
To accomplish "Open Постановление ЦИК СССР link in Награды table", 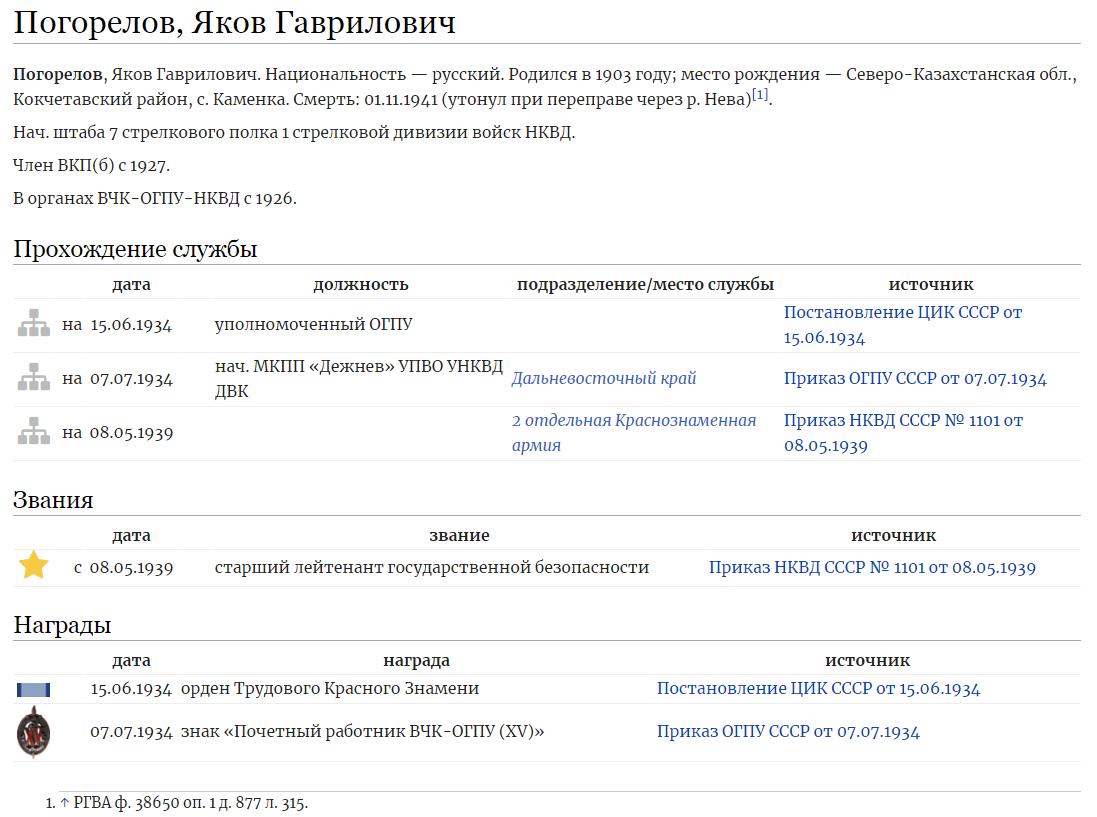I will coord(818,689).
